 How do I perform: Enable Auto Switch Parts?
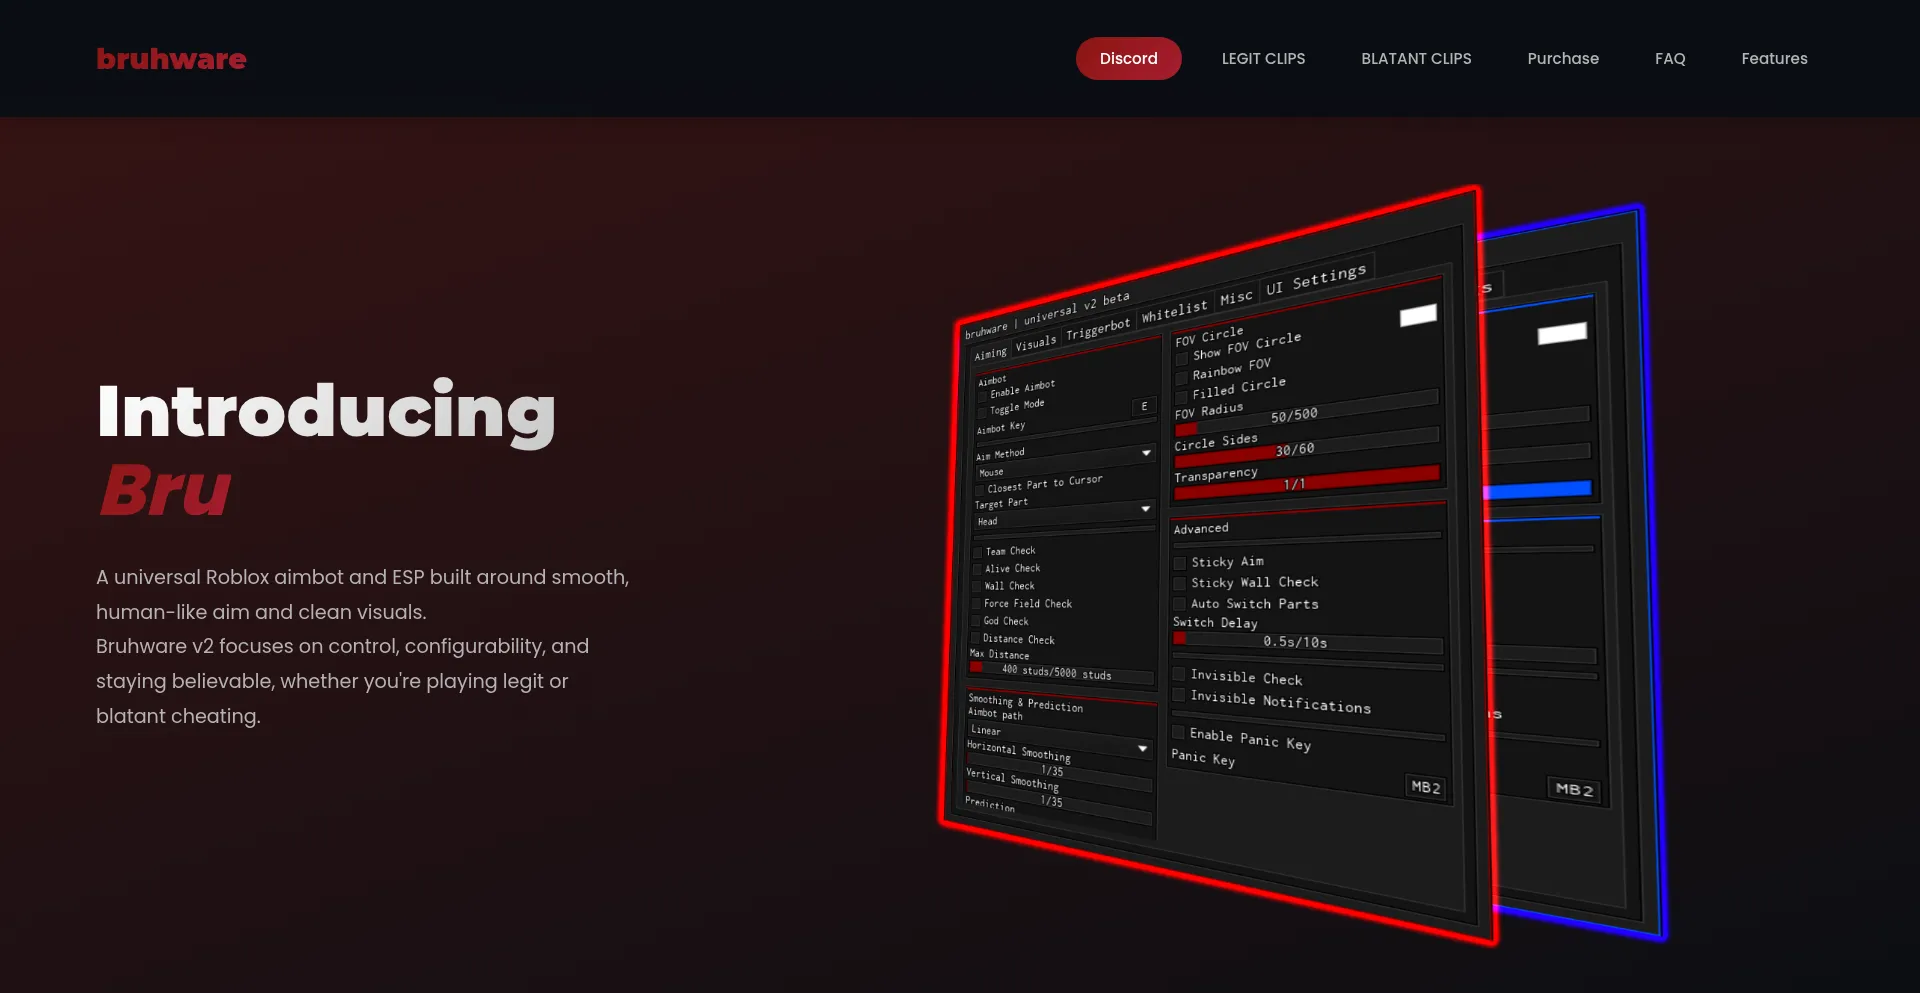coord(1180,604)
